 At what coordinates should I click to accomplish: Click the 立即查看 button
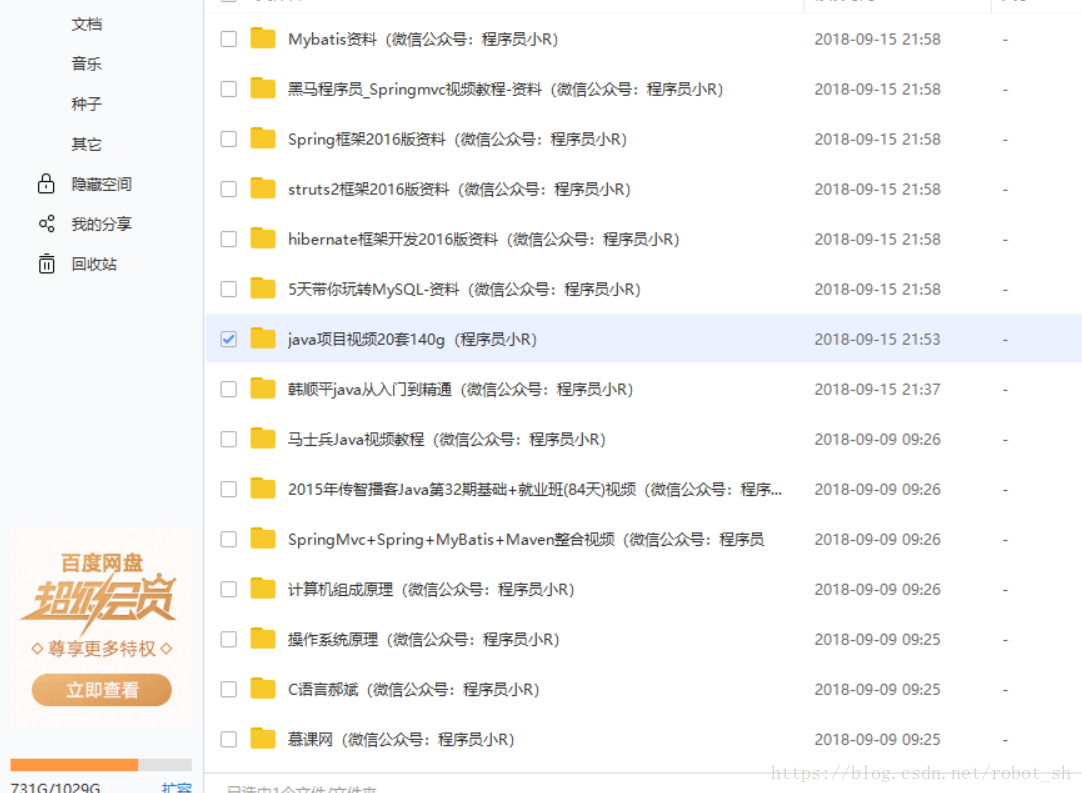point(101,689)
